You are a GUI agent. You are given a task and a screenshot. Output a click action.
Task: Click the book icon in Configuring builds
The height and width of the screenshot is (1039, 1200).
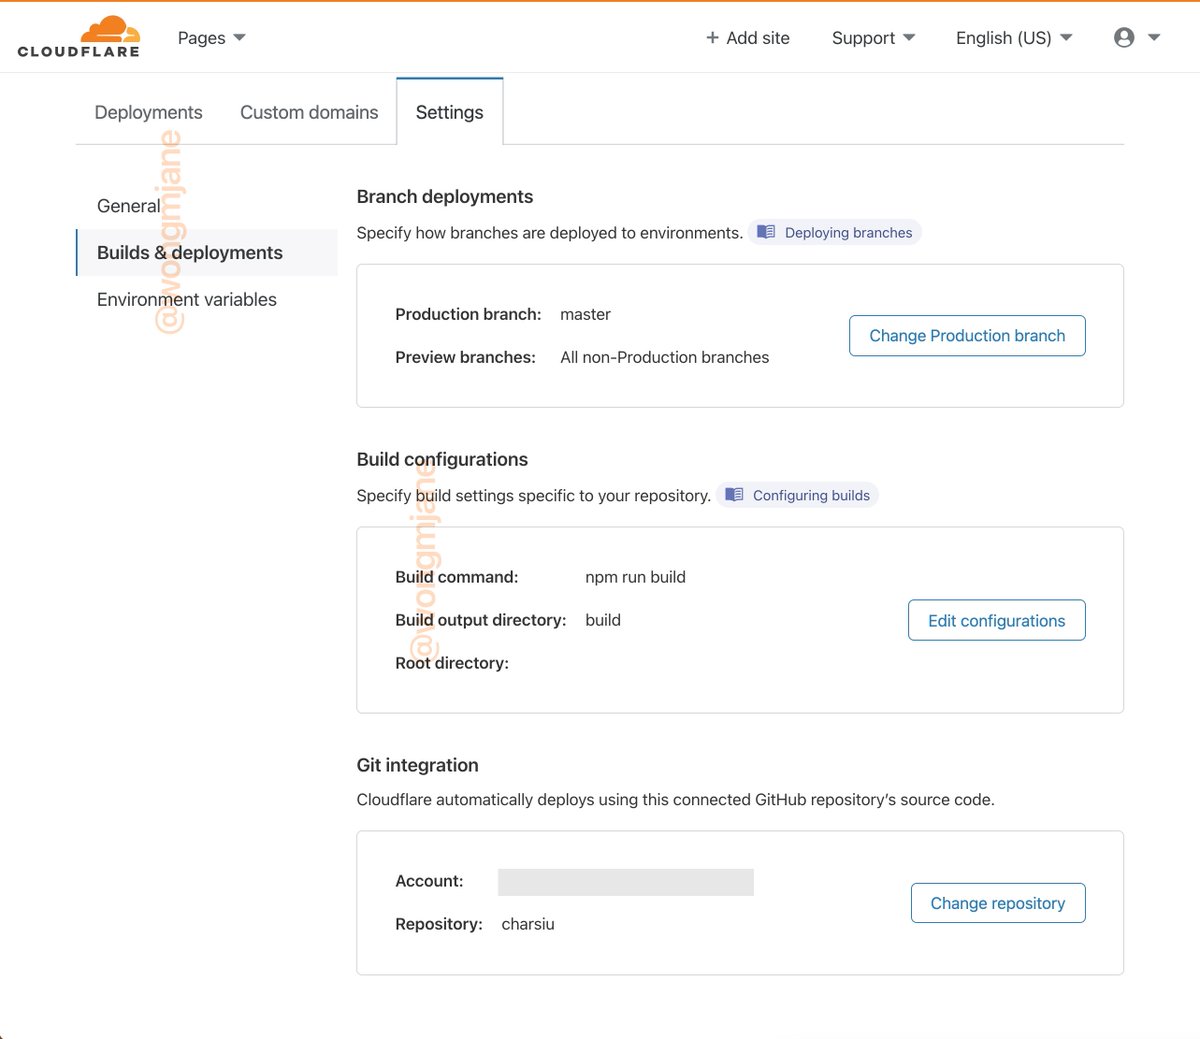tap(734, 495)
